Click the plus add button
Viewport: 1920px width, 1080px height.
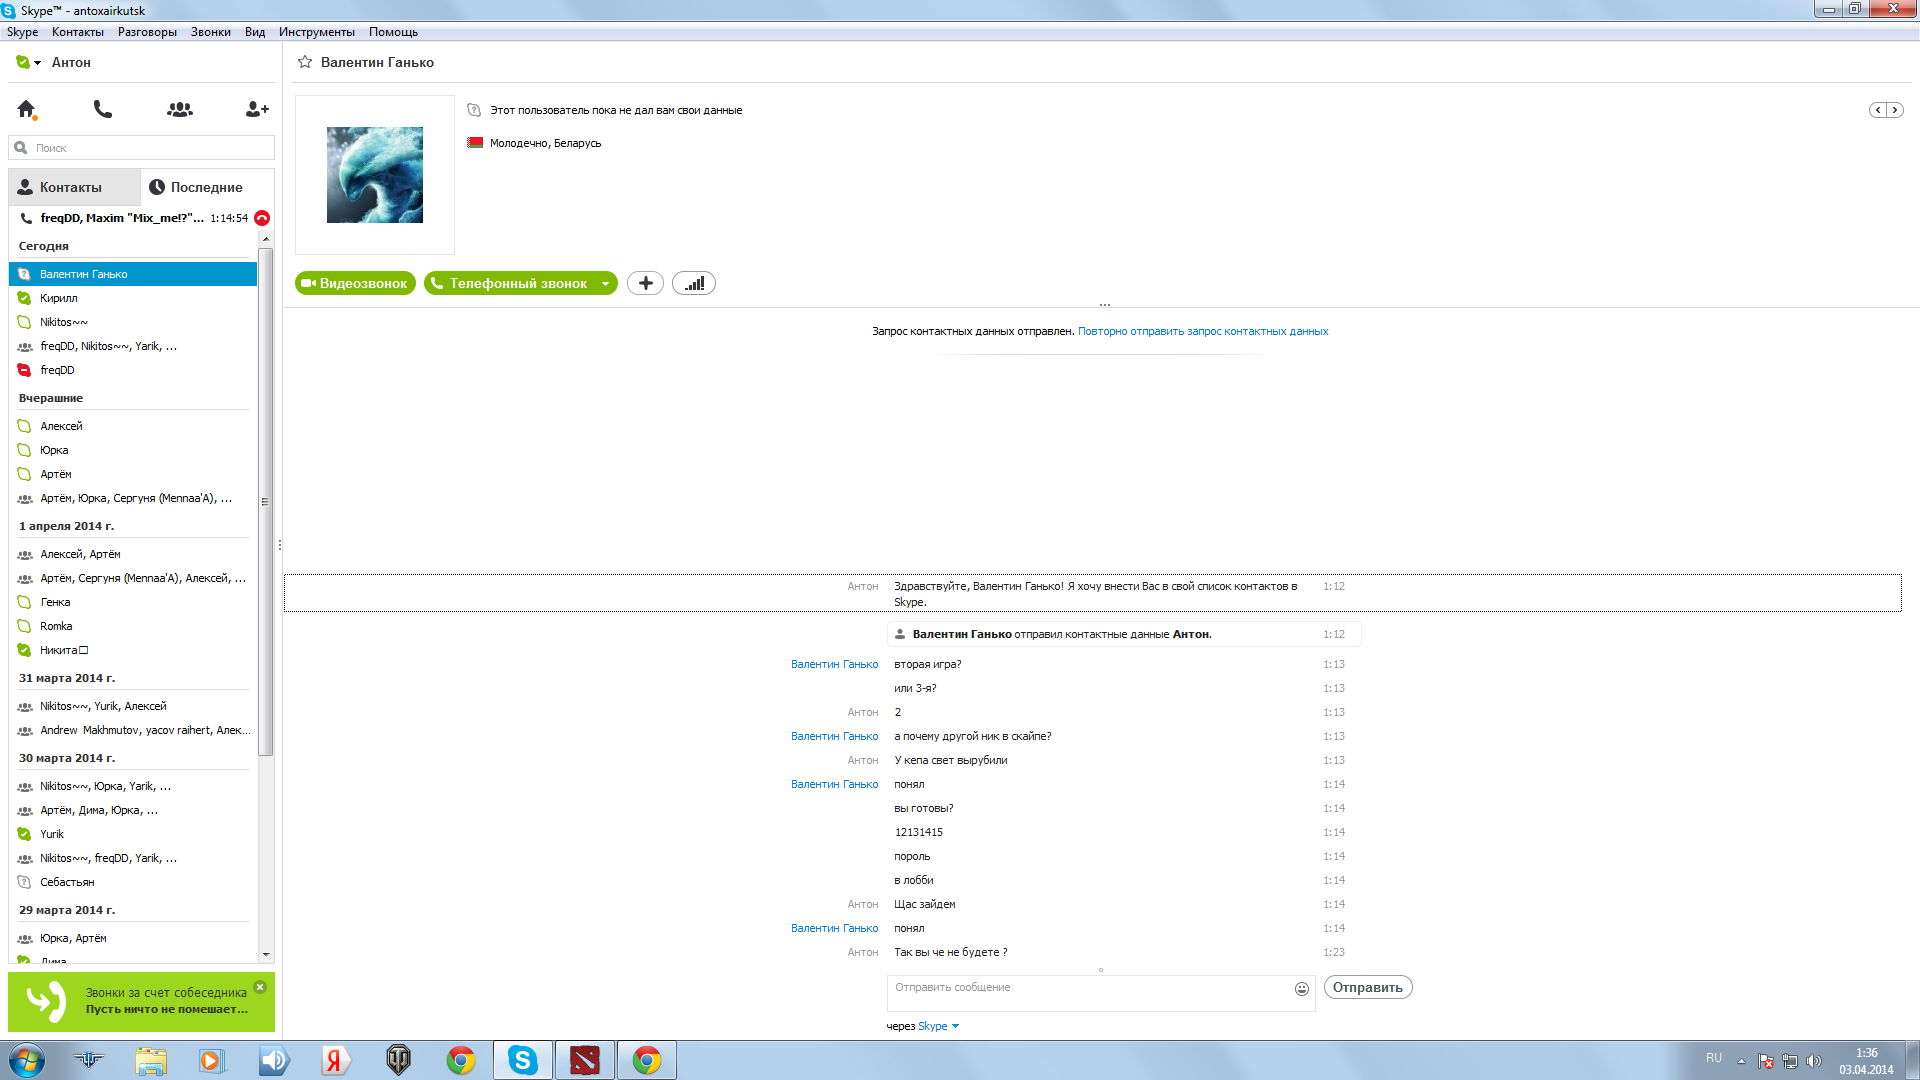point(646,283)
